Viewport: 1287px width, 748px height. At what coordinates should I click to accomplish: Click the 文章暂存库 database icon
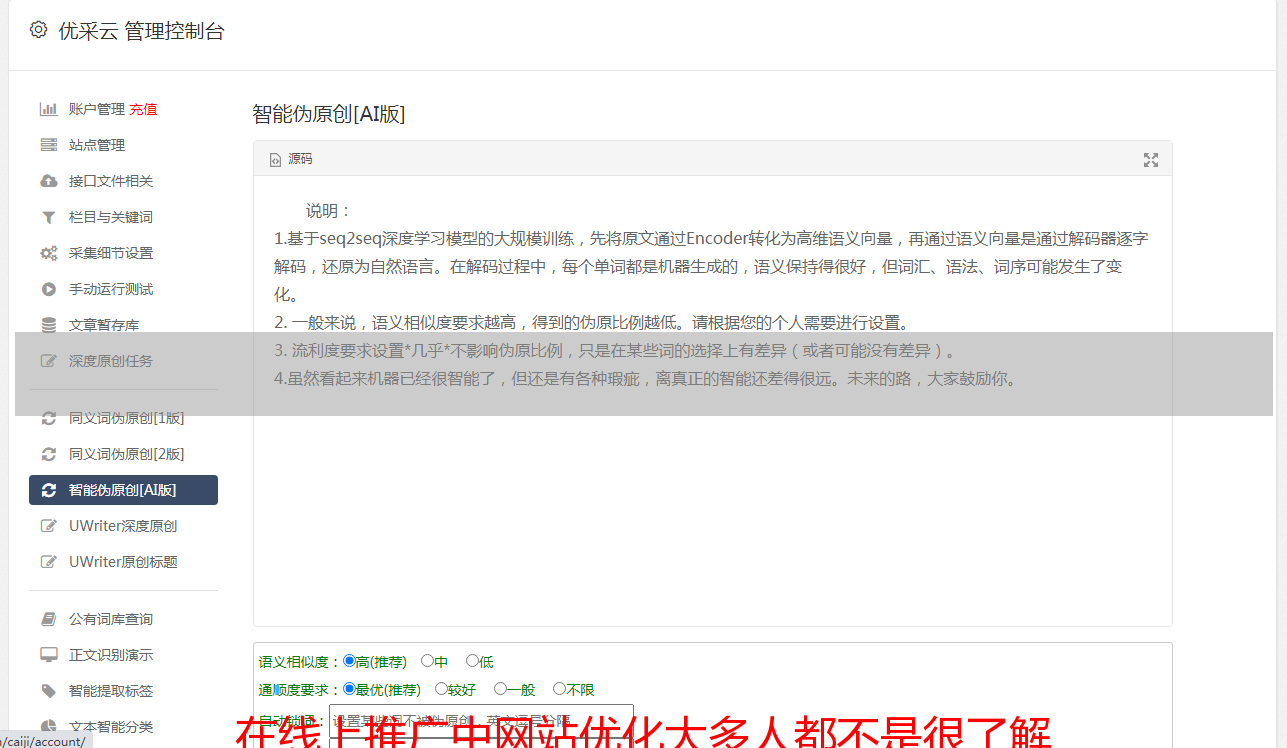(x=48, y=325)
